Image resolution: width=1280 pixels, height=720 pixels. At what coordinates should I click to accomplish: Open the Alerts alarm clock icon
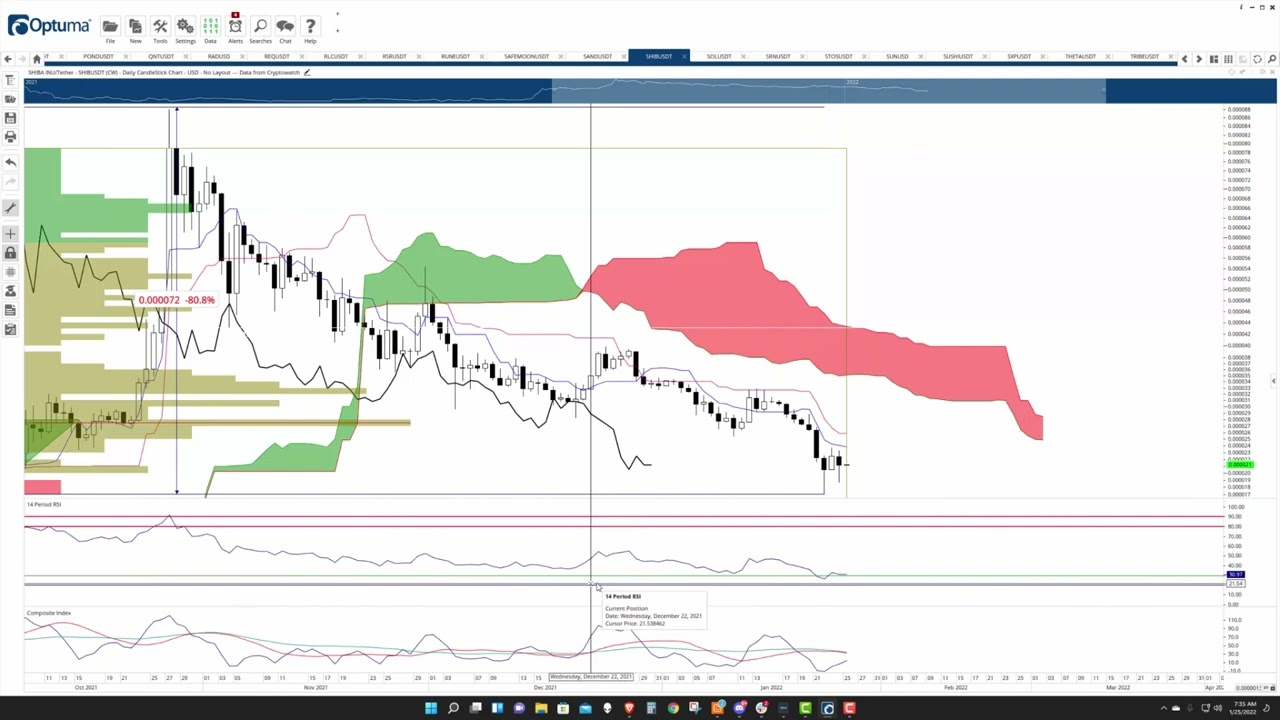pos(235,26)
